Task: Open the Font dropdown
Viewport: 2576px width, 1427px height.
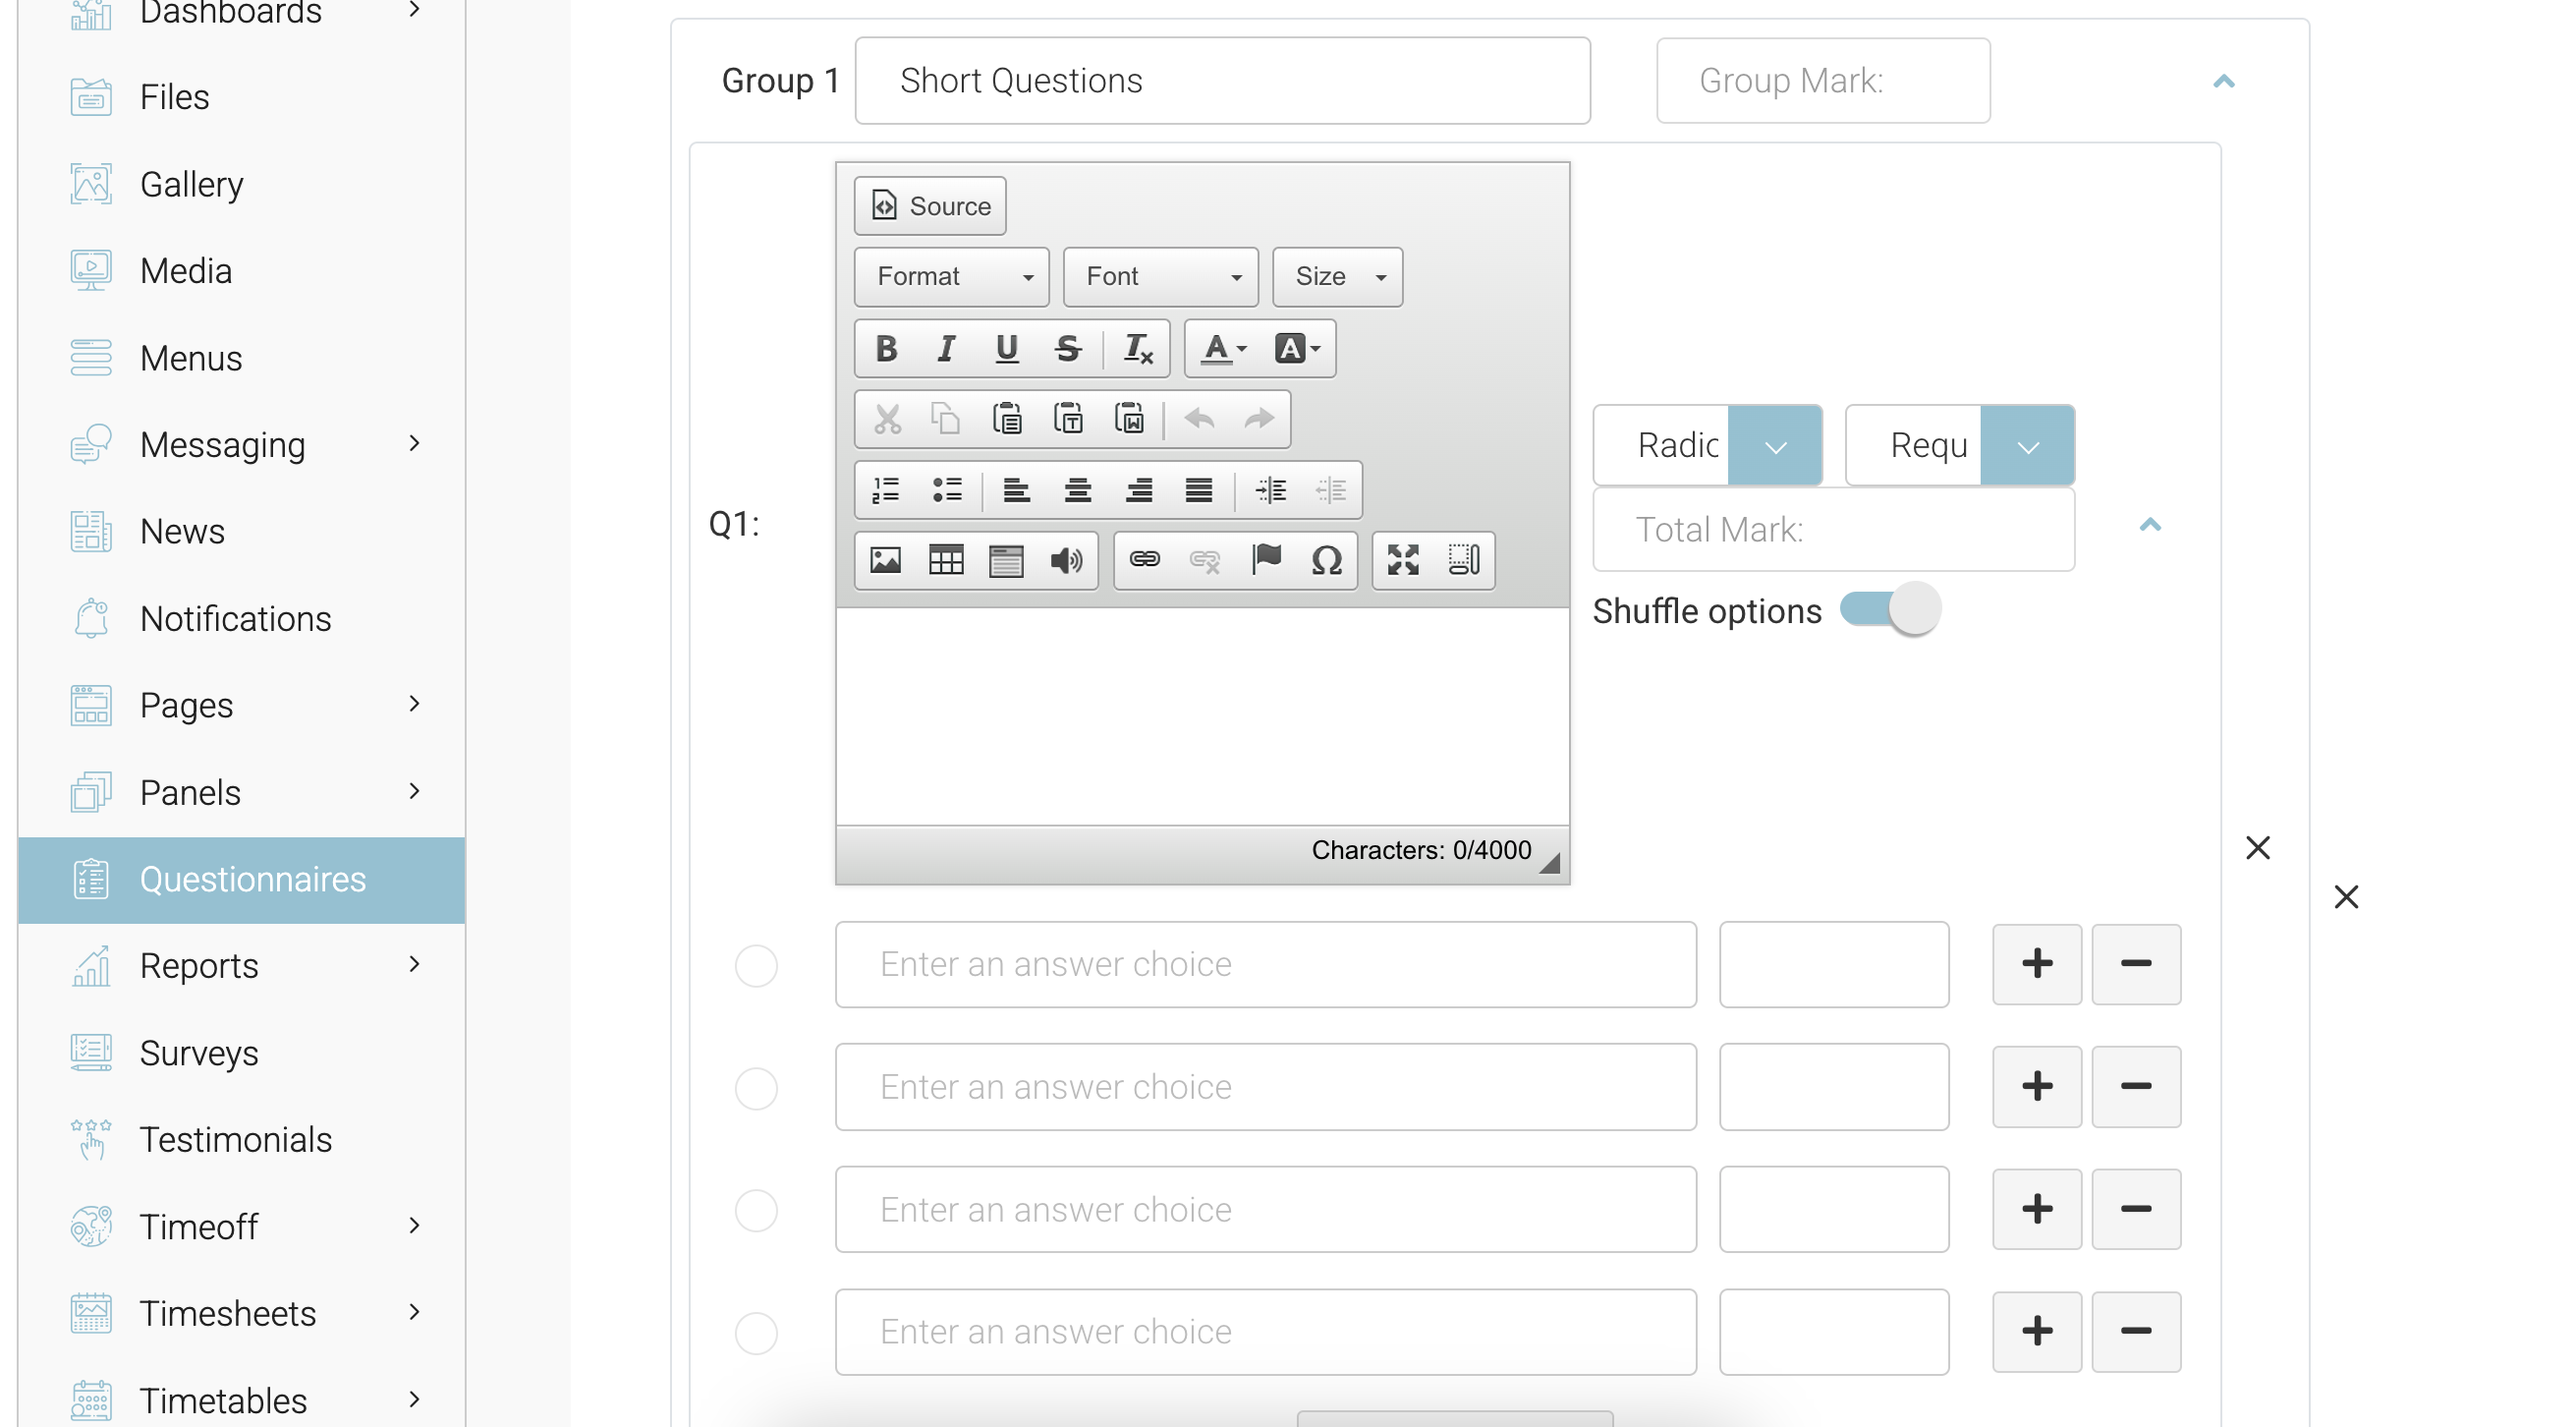Action: 1160,277
